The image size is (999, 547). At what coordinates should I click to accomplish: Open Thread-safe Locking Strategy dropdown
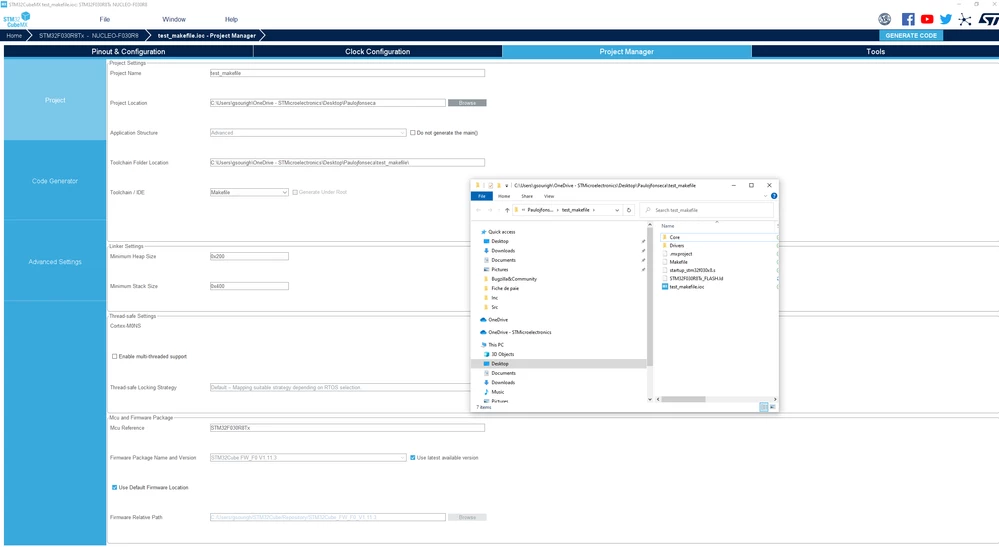(340, 387)
